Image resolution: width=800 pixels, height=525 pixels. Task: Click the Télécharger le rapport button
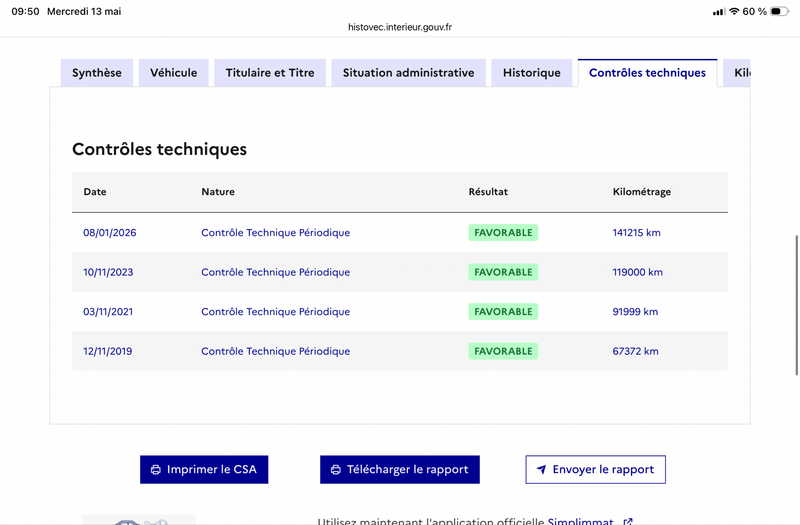pyautogui.click(x=399, y=469)
